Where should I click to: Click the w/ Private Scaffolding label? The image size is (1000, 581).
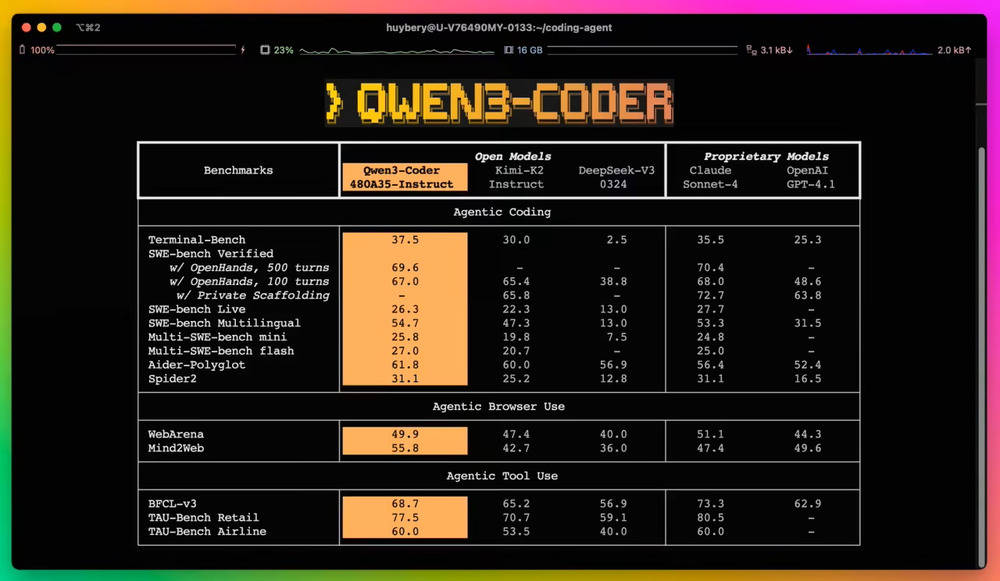pyautogui.click(x=253, y=295)
